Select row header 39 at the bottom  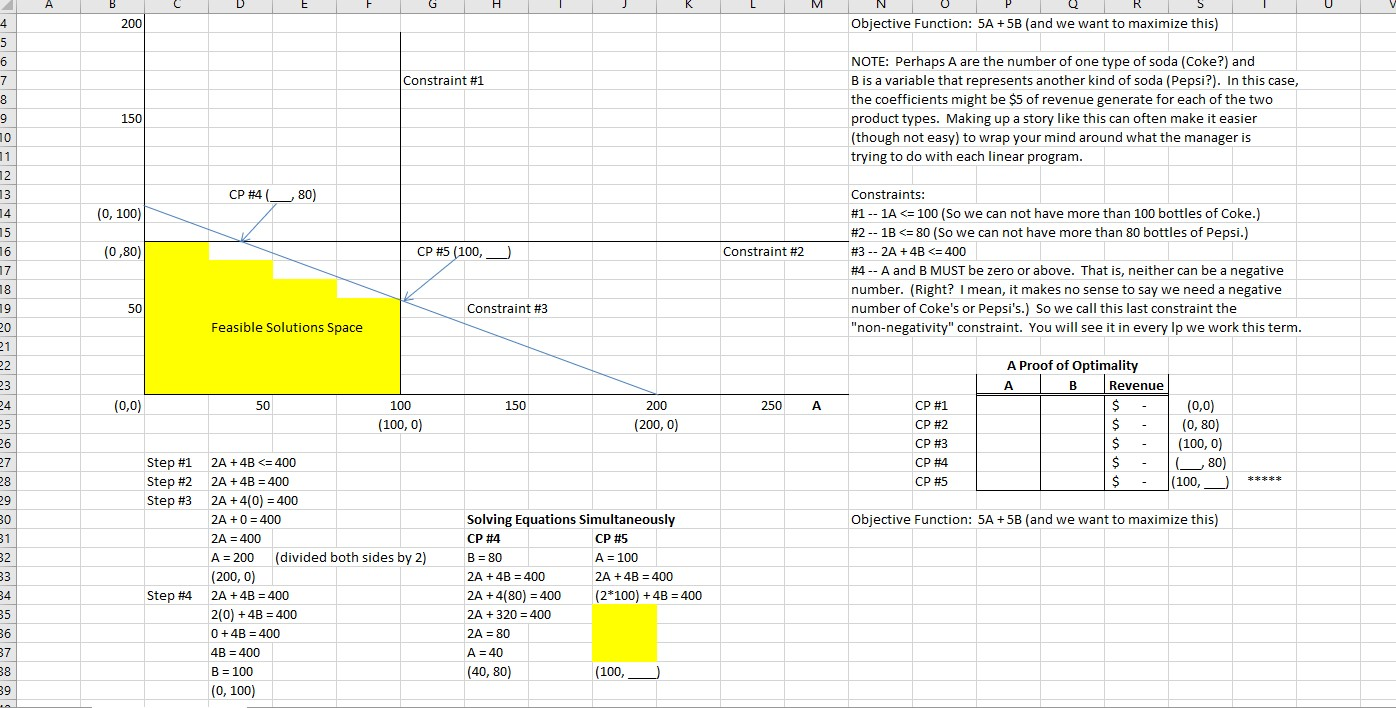6,689
